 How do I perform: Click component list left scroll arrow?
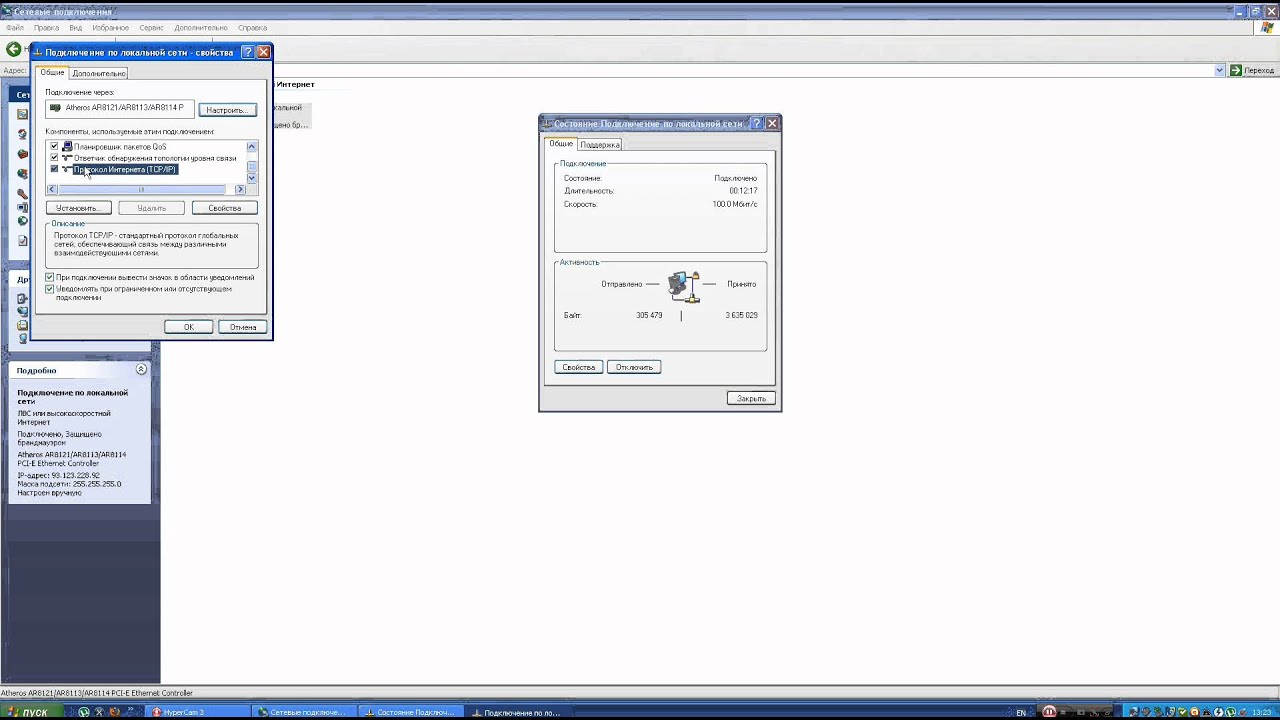[52, 189]
